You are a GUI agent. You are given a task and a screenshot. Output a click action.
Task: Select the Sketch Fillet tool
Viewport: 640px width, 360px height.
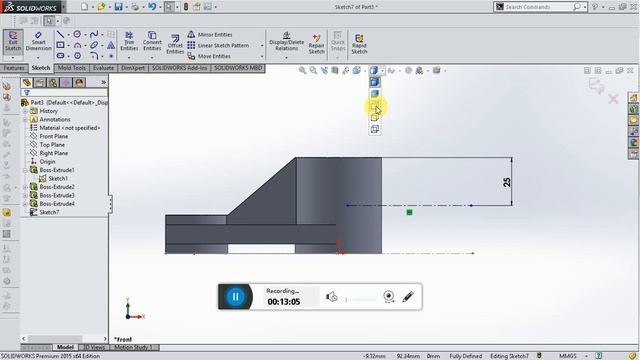point(94,56)
